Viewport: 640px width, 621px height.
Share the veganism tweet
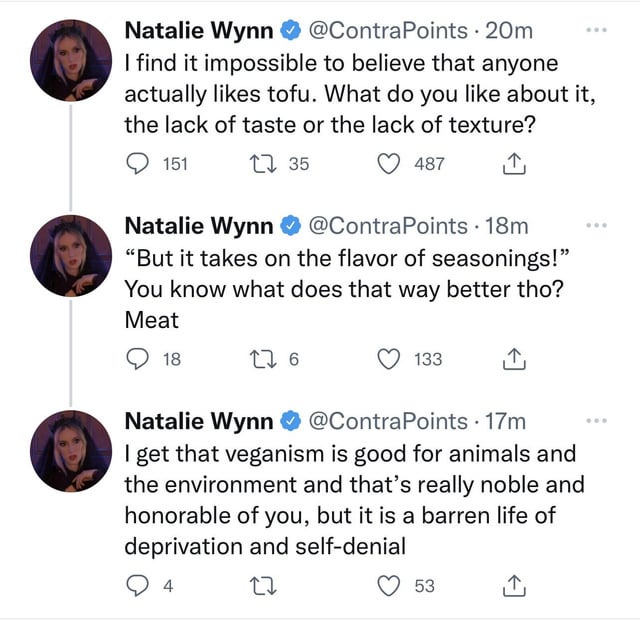[x=512, y=586]
